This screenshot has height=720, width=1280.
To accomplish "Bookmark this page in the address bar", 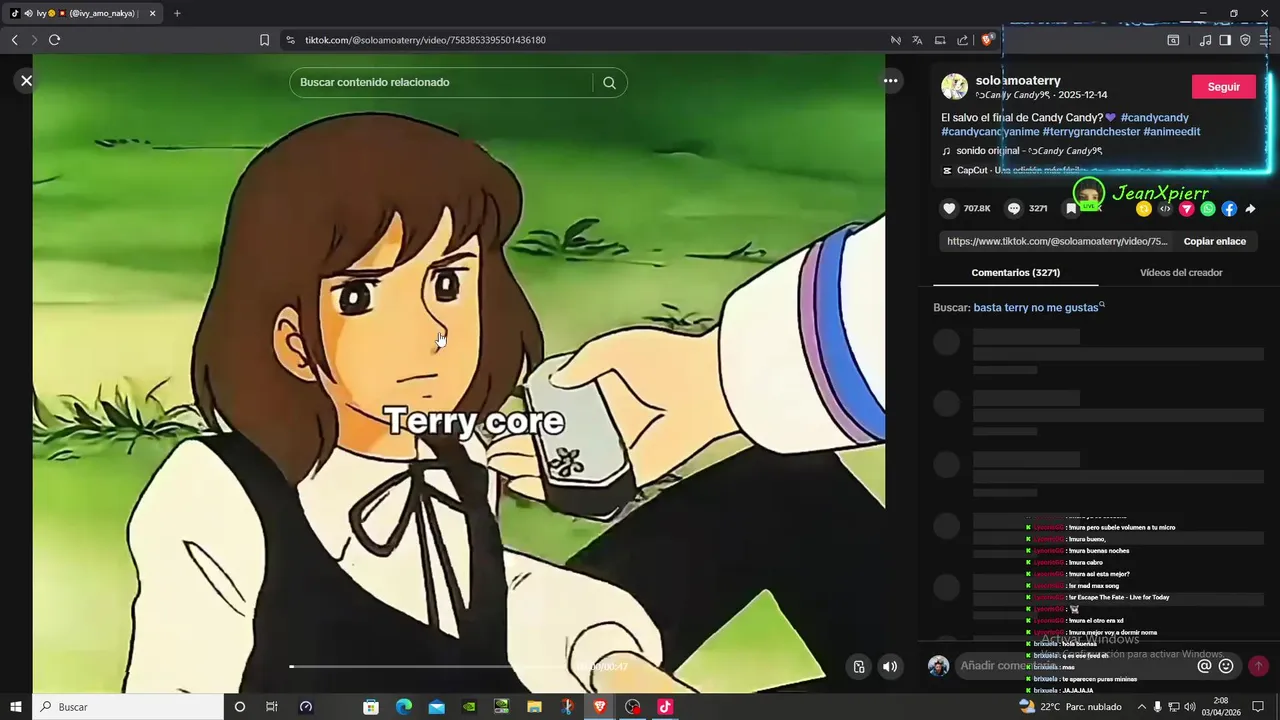I will [264, 40].
